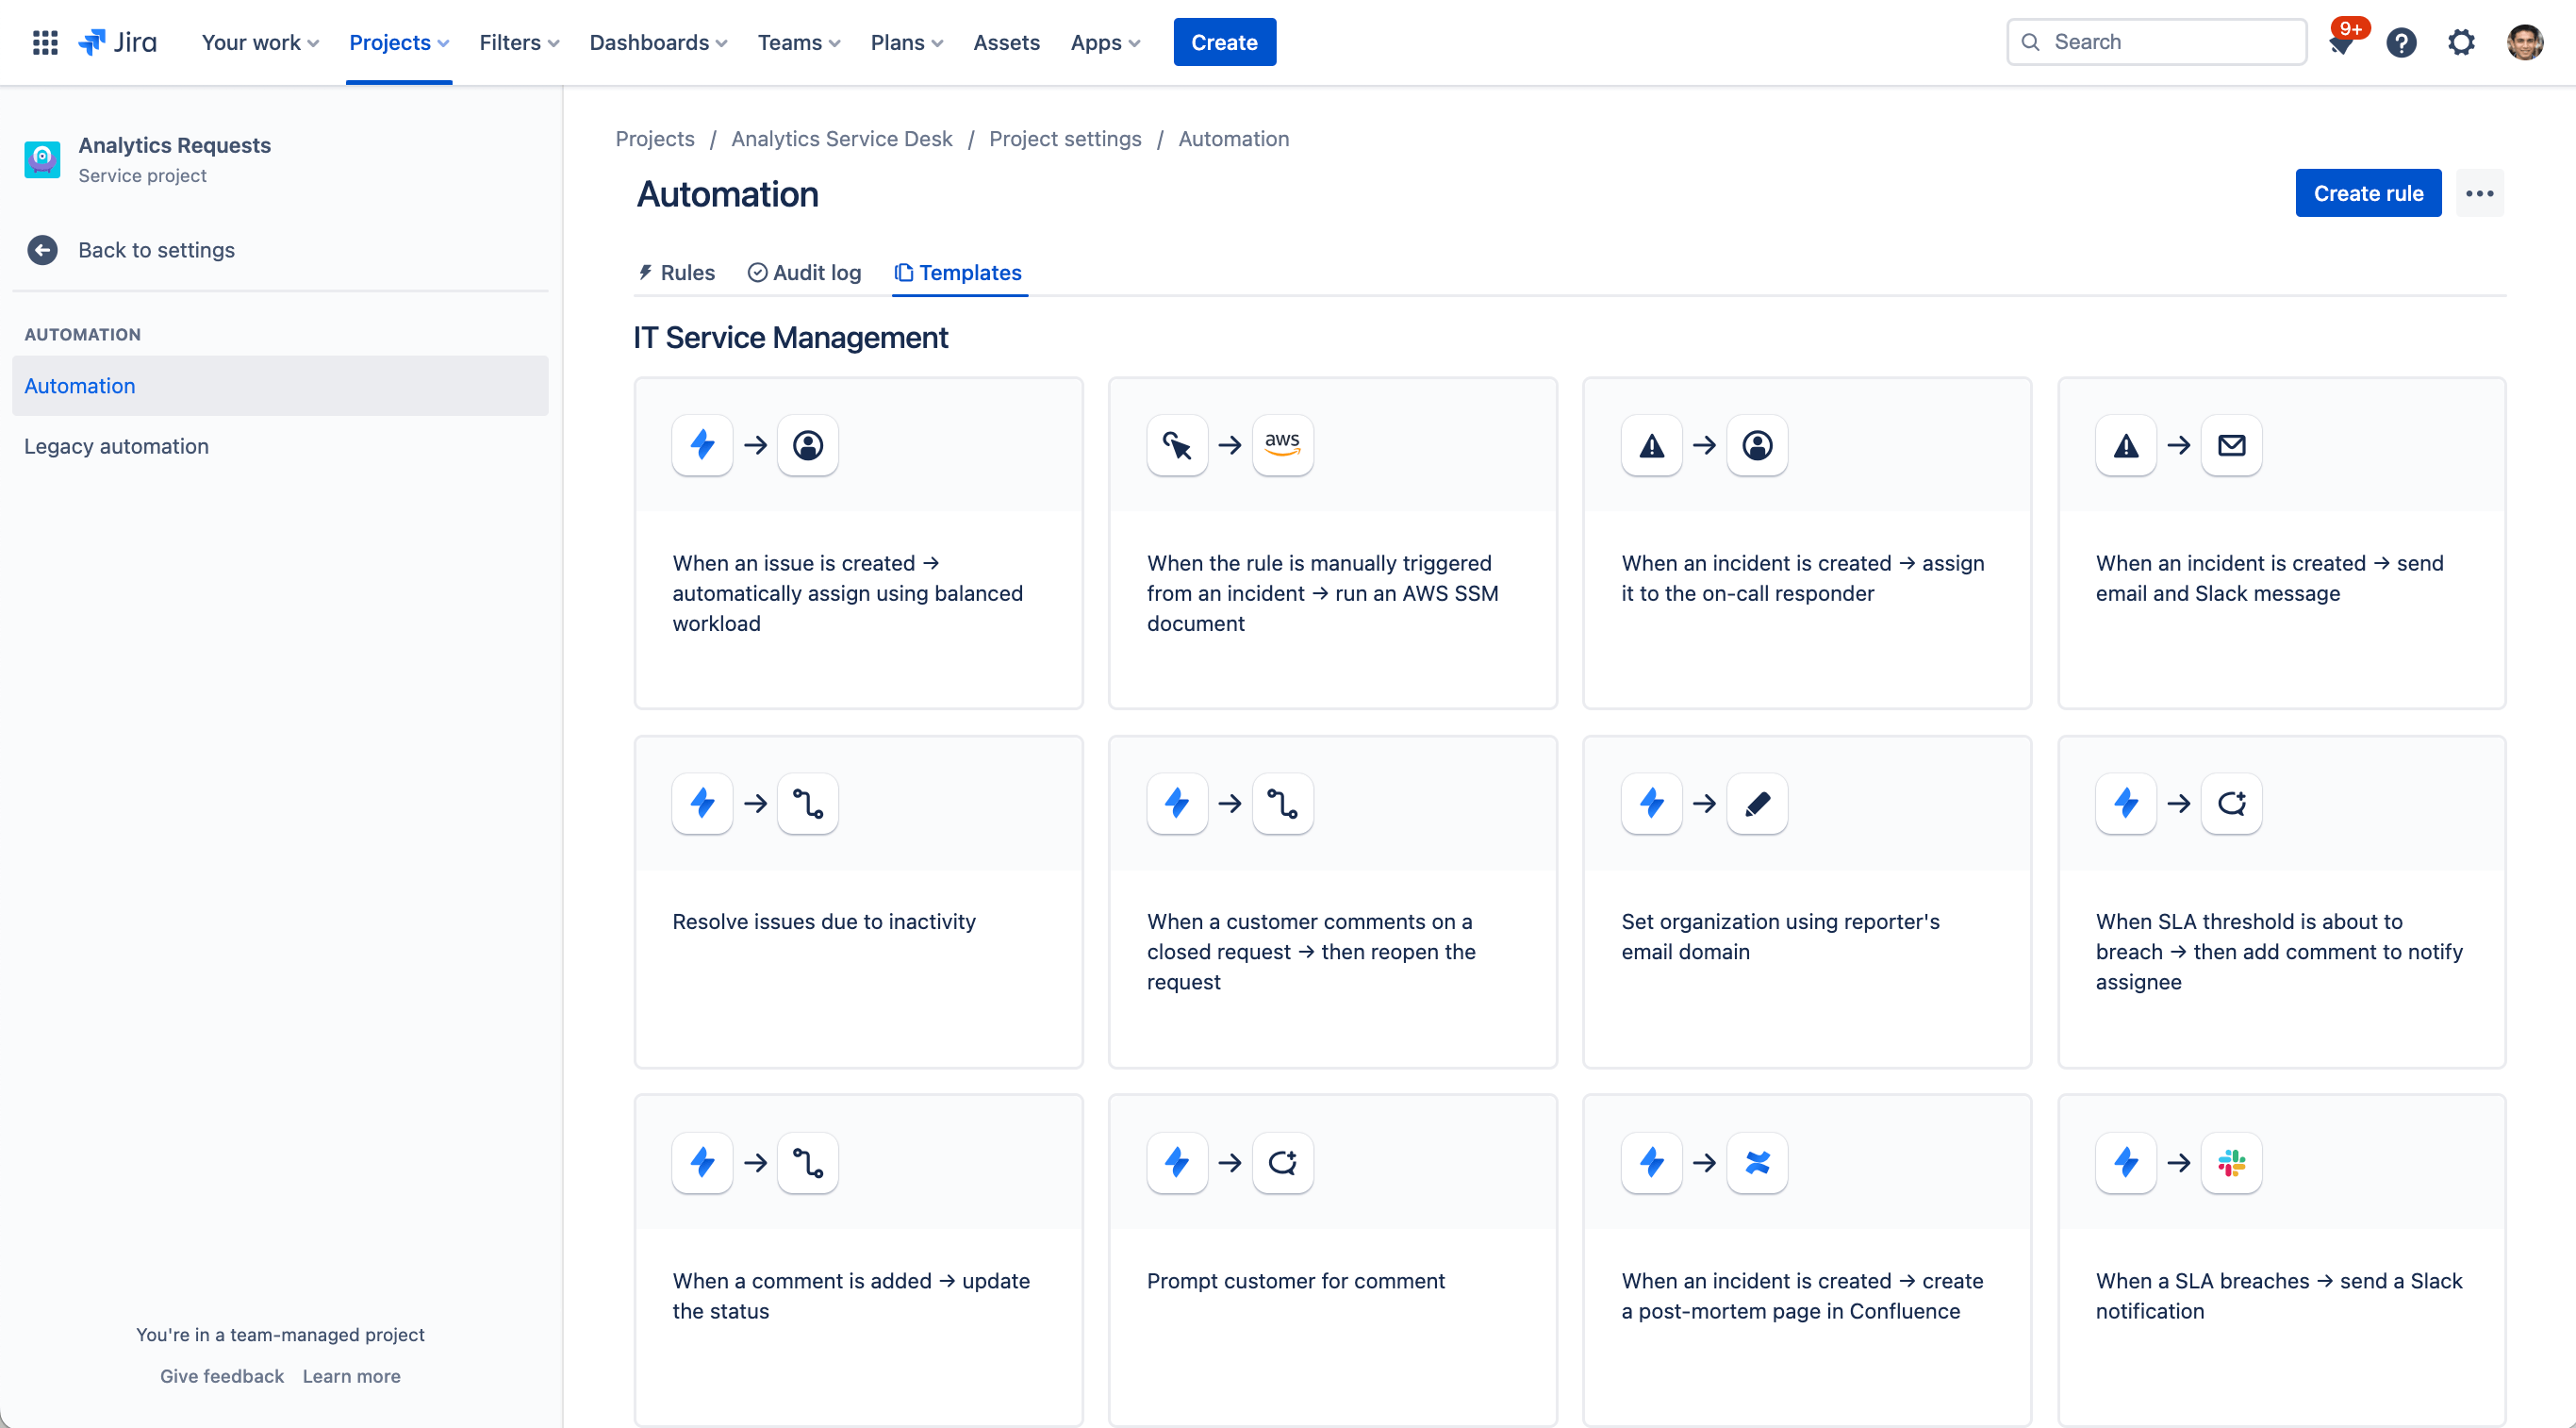Switch to the Audit log tab
This screenshot has height=1428, width=2576.
803,271
